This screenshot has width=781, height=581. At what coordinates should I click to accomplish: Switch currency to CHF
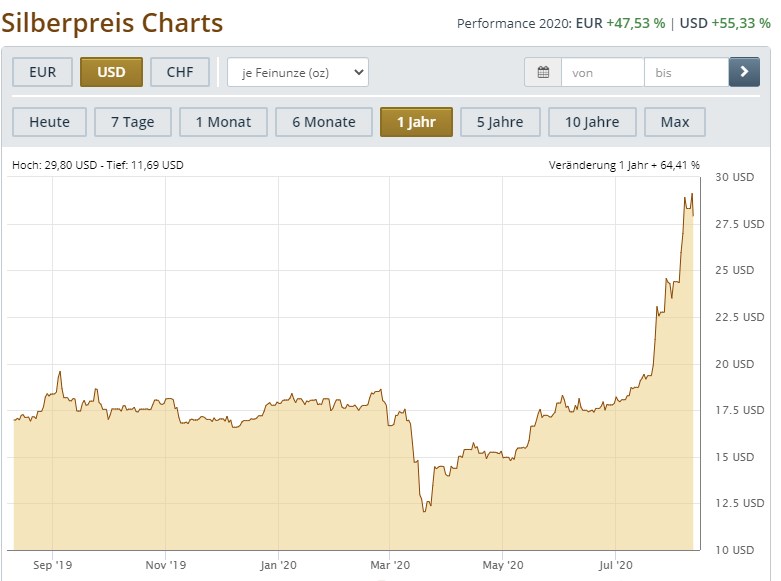(x=180, y=72)
